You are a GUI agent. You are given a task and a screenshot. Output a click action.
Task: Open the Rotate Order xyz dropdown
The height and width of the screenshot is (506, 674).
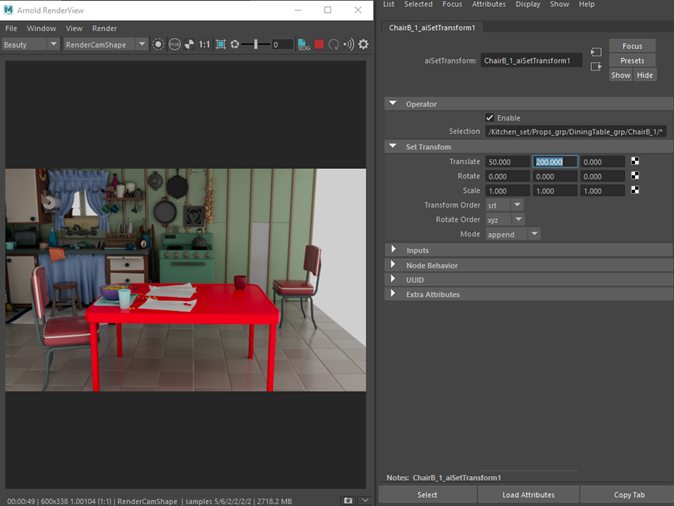pos(505,220)
